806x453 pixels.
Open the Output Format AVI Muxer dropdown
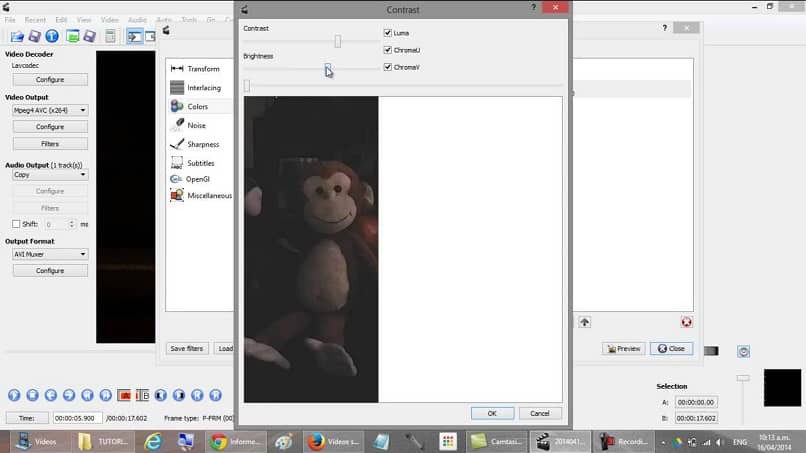coord(50,254)
